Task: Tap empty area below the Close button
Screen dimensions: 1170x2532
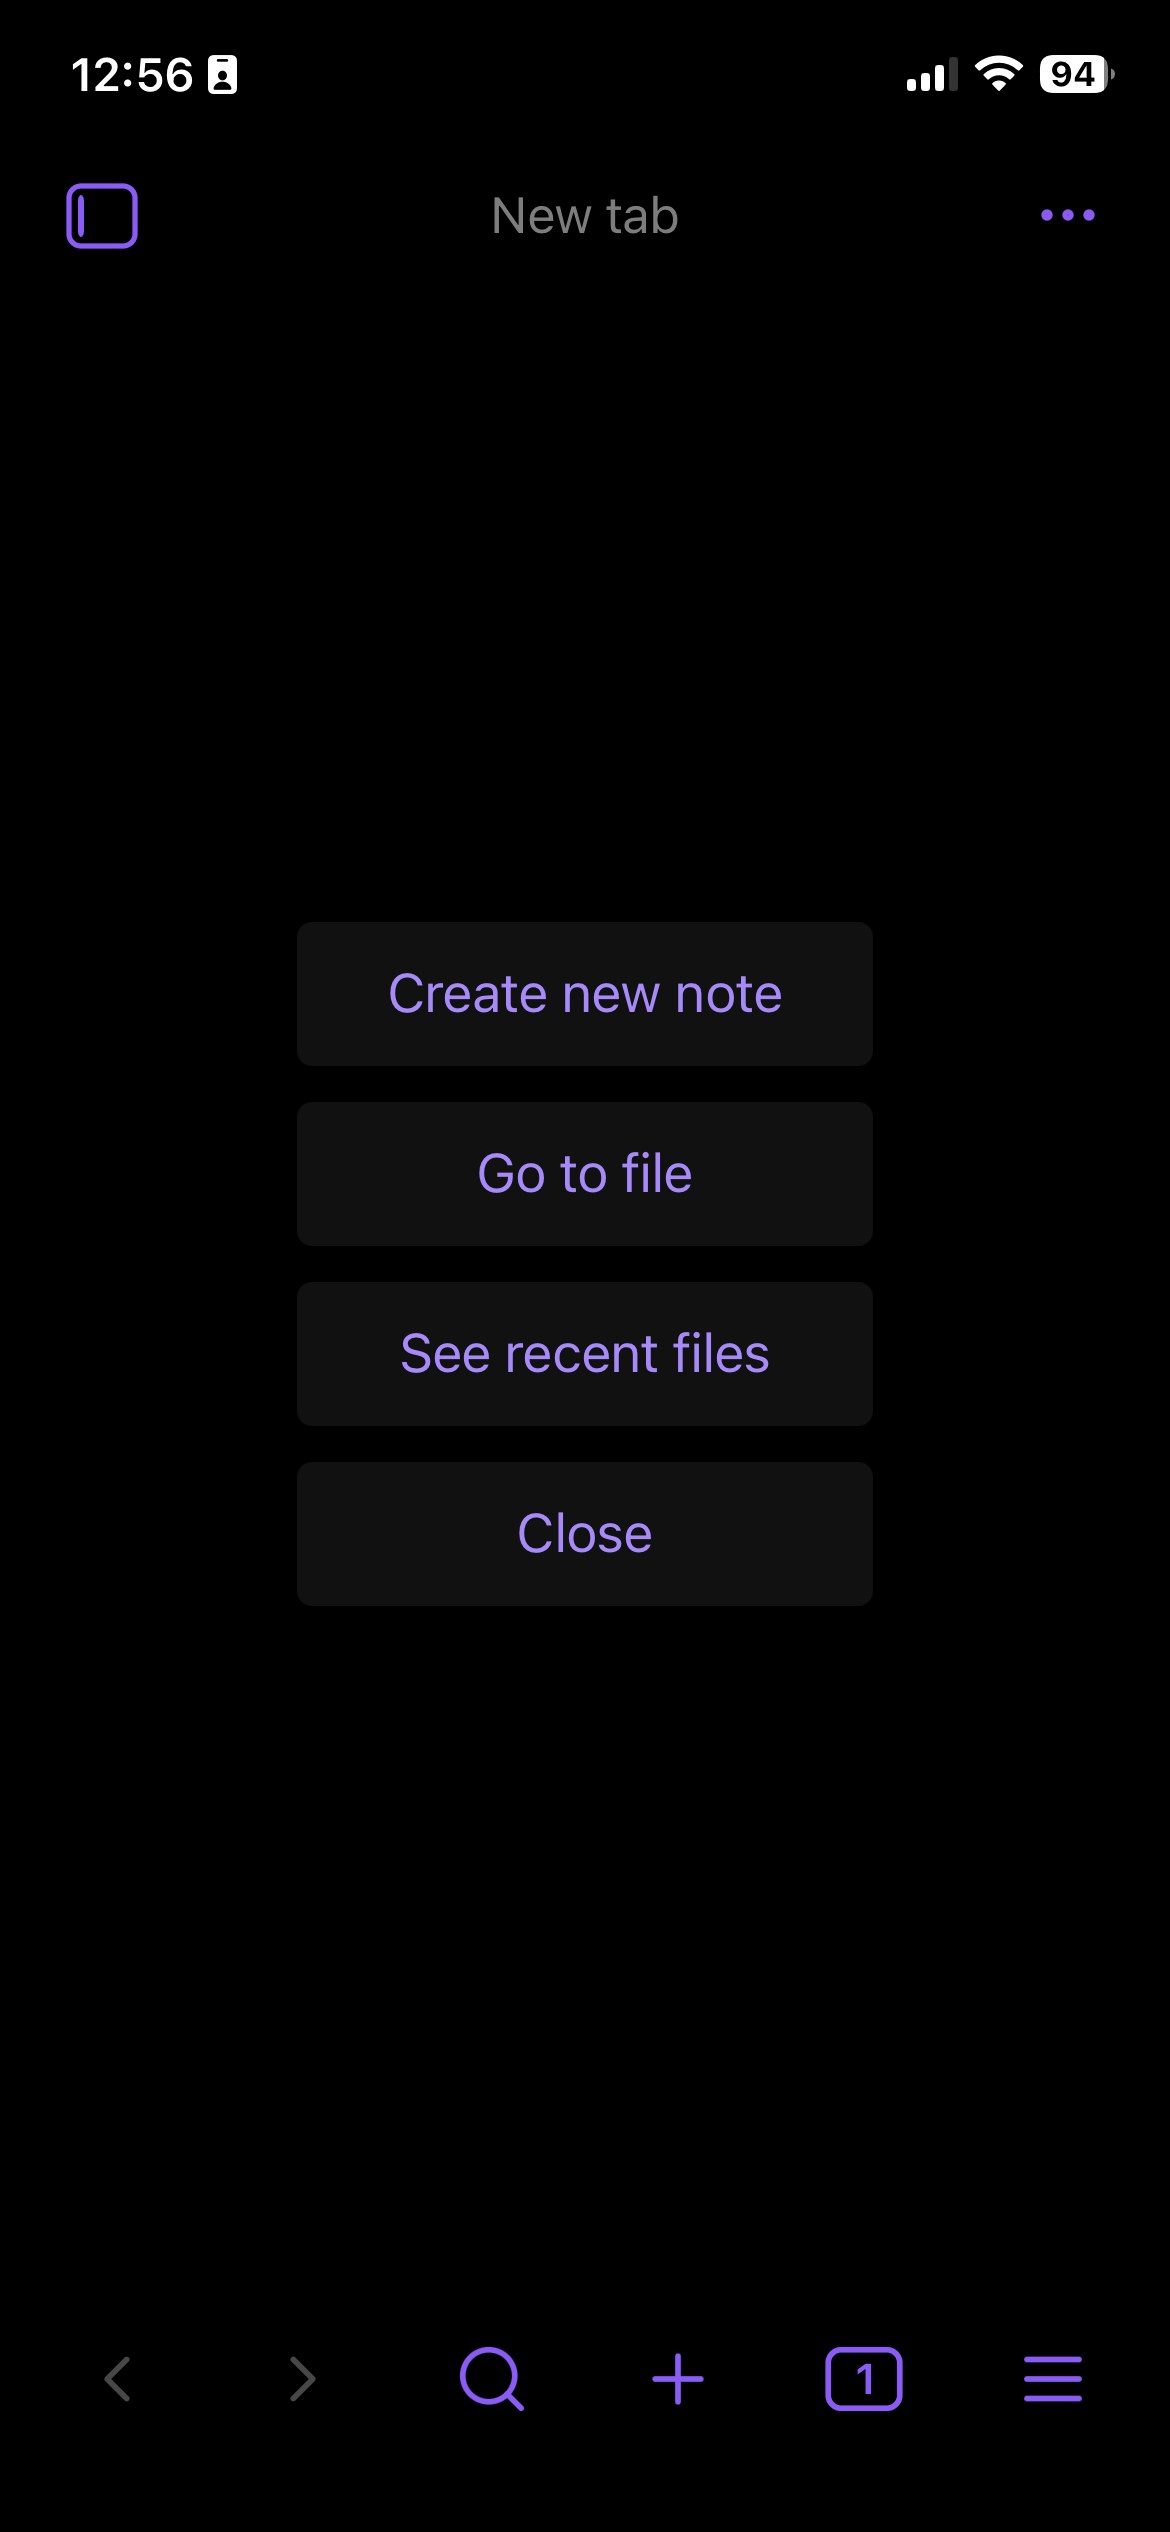Action: pos(585,1950)
